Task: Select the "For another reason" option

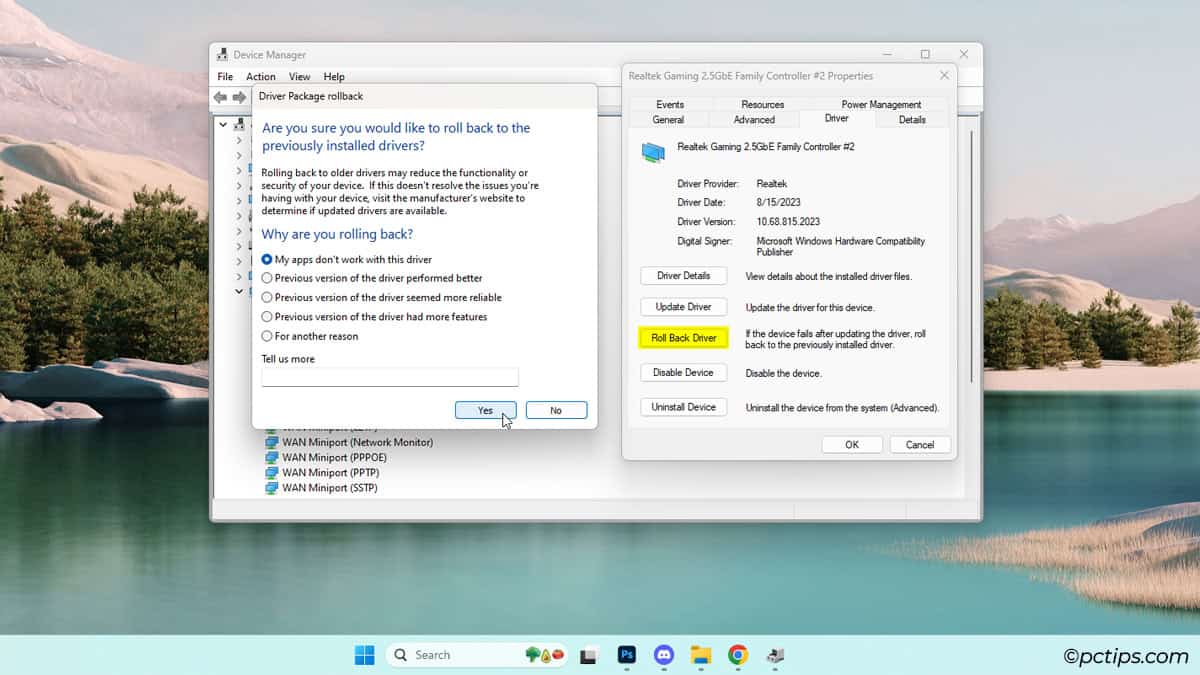Action: pos(309,336)
